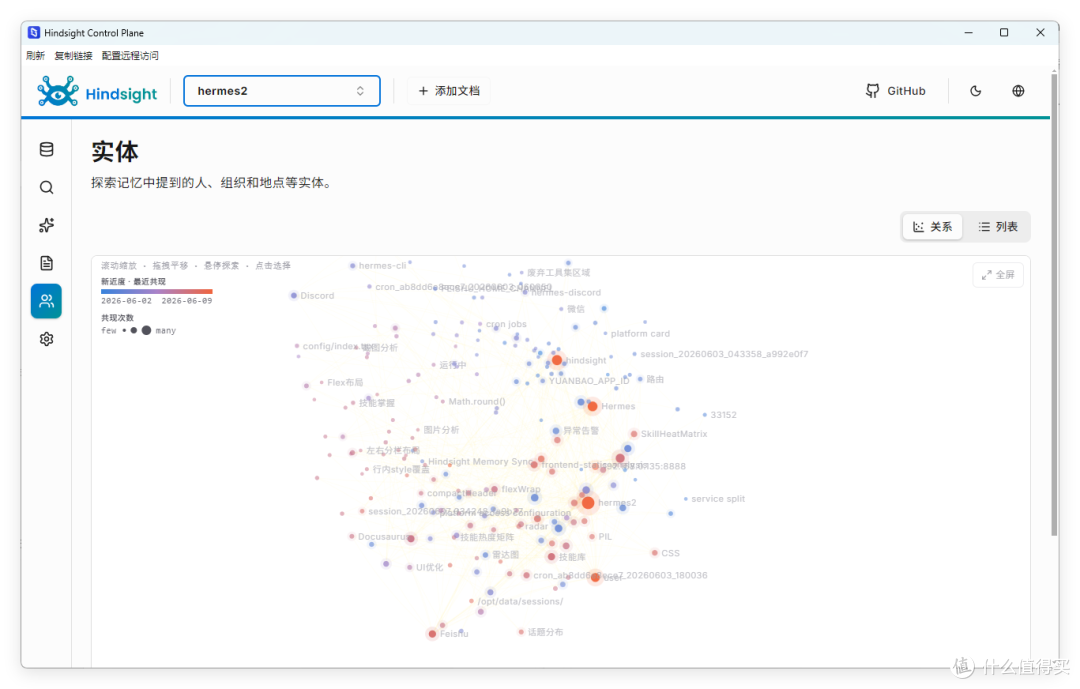Select the Docusaurus graph node
The height and width of the screenshot is (689, 1080).
[351, 536]
